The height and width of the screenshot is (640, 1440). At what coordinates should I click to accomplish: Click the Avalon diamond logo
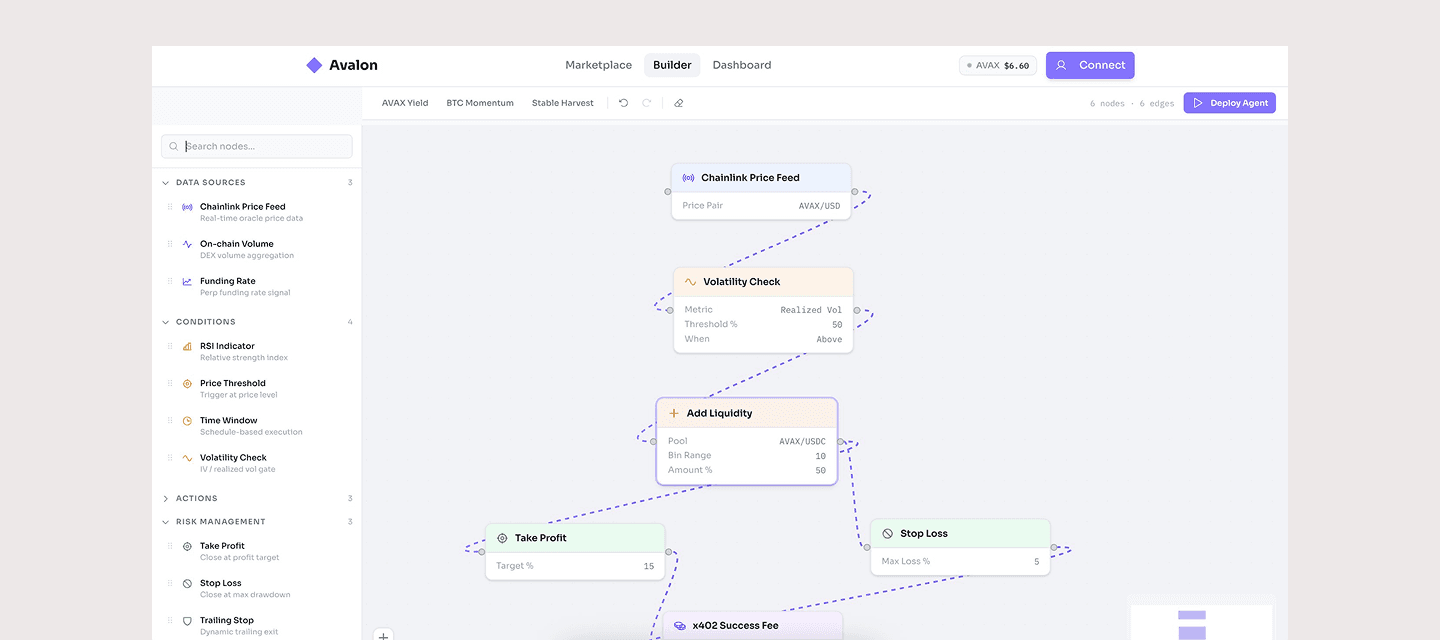[x=314, y=65]
